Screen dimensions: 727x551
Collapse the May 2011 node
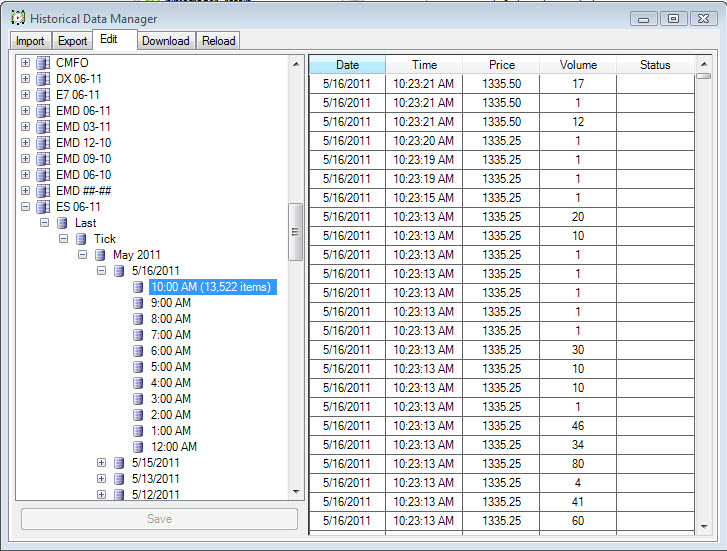pos(83,255)
